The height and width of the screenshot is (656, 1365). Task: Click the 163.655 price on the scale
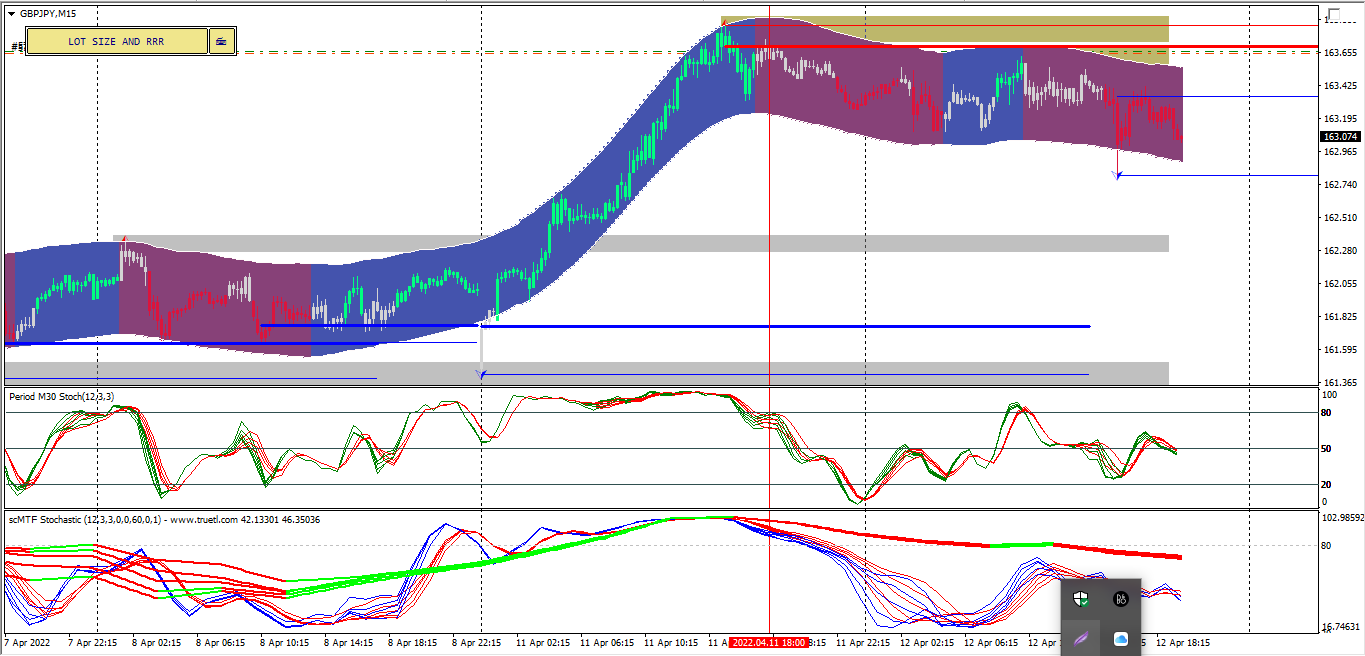pyautogui.click(x=1340, y=52)
